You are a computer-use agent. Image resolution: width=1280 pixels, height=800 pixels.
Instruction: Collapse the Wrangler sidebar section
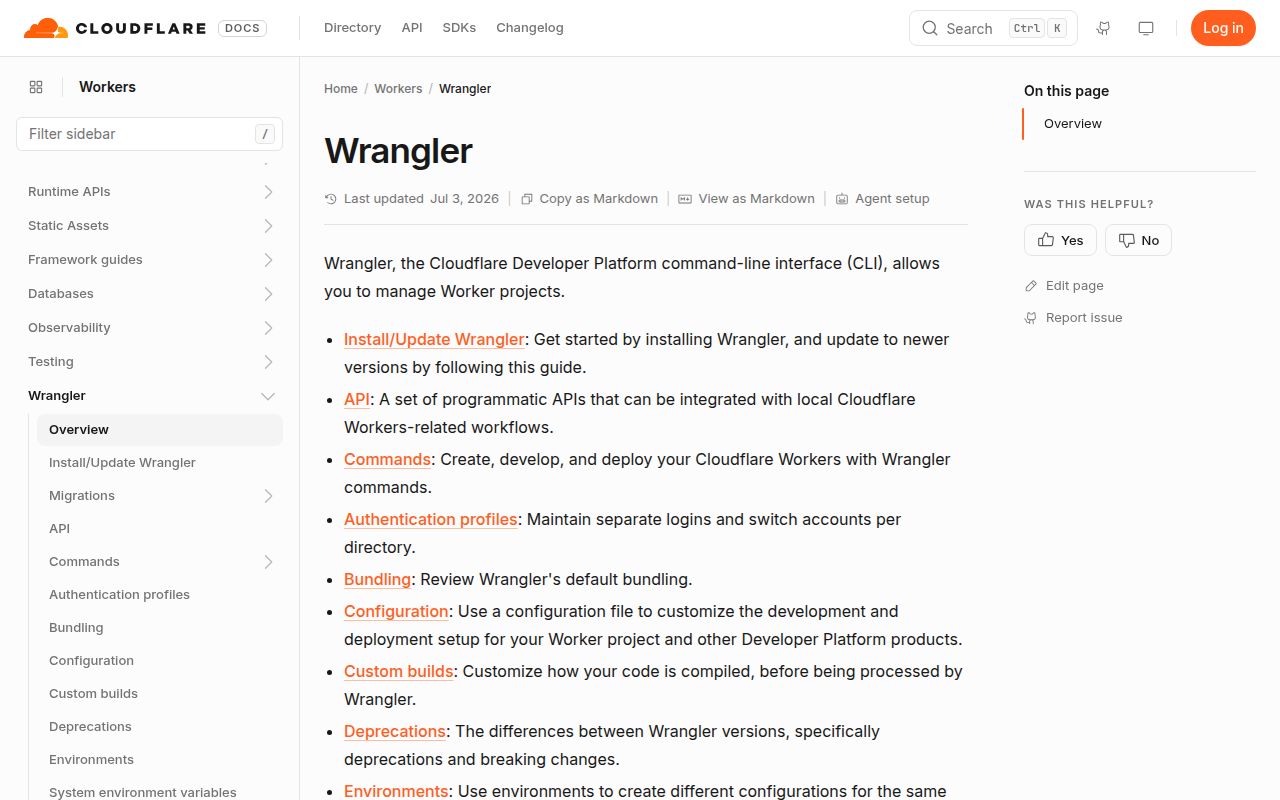pyautogui.click(x=268, y=396)
